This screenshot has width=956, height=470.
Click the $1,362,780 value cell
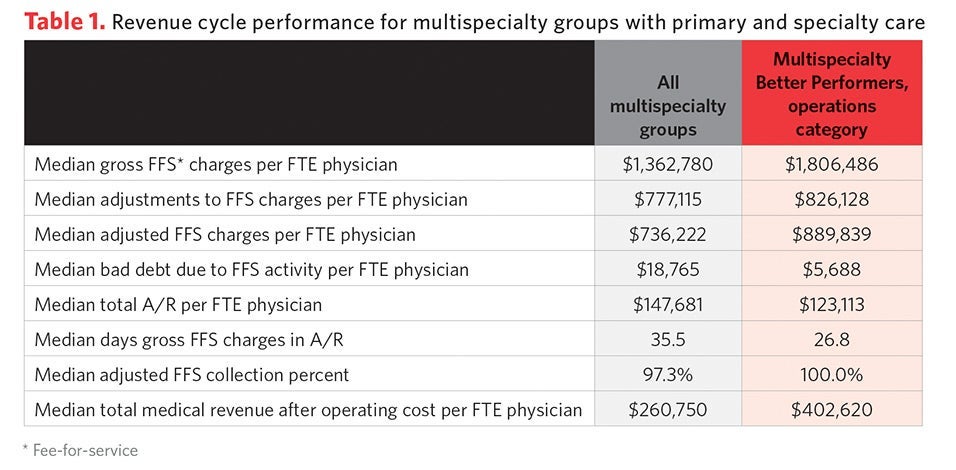tap(667, 164)
